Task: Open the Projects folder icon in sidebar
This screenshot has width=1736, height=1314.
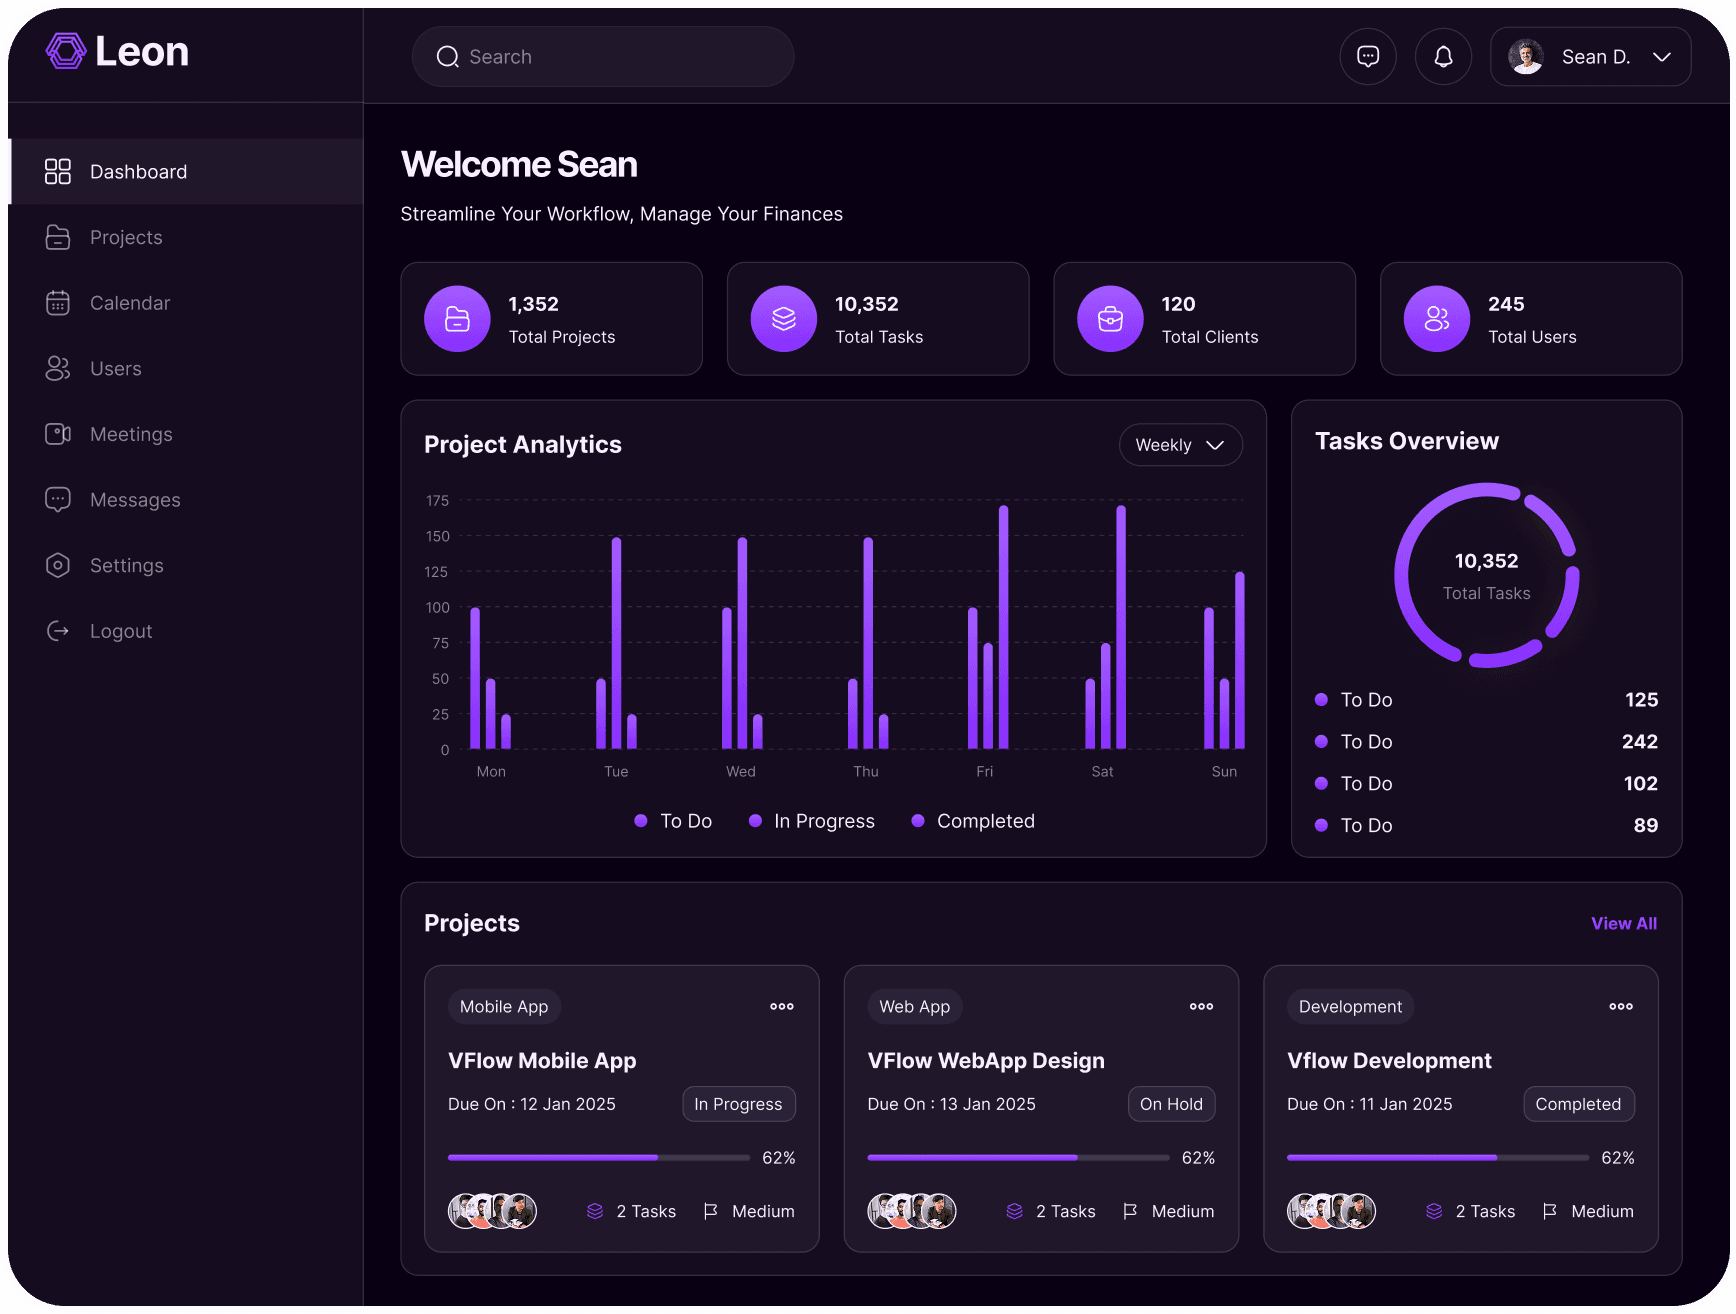Action: point(58,237)
